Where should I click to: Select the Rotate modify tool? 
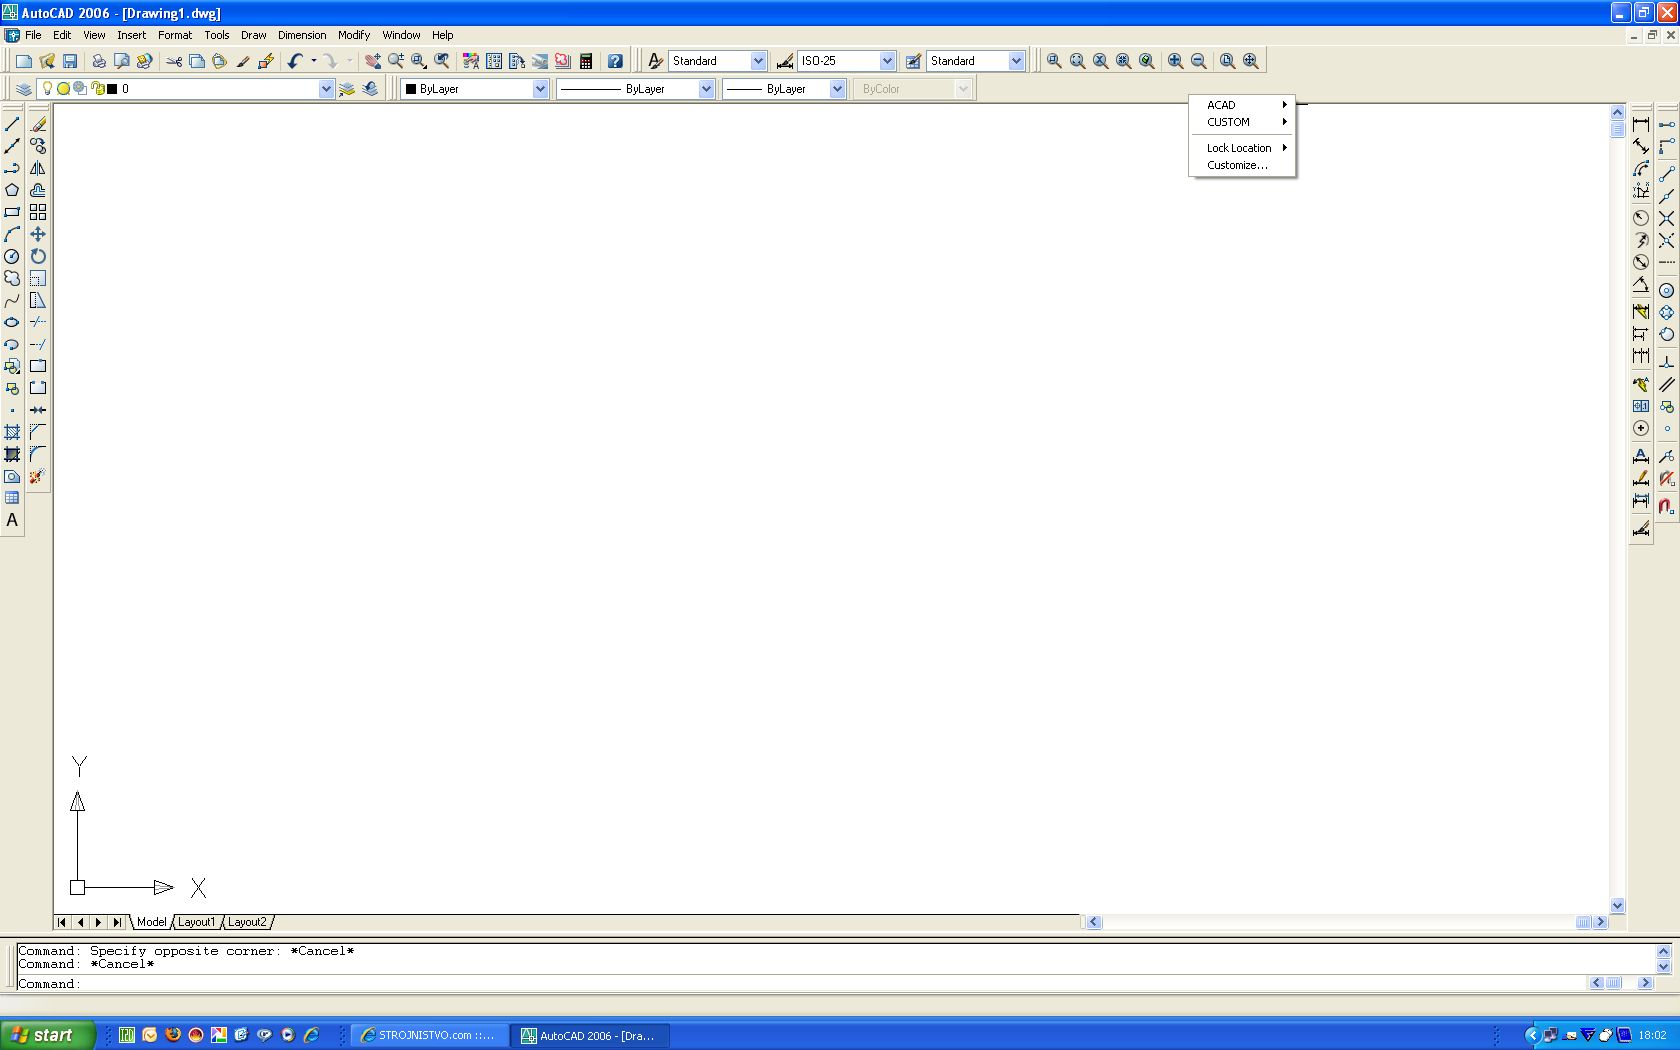[x=38, y=256]
